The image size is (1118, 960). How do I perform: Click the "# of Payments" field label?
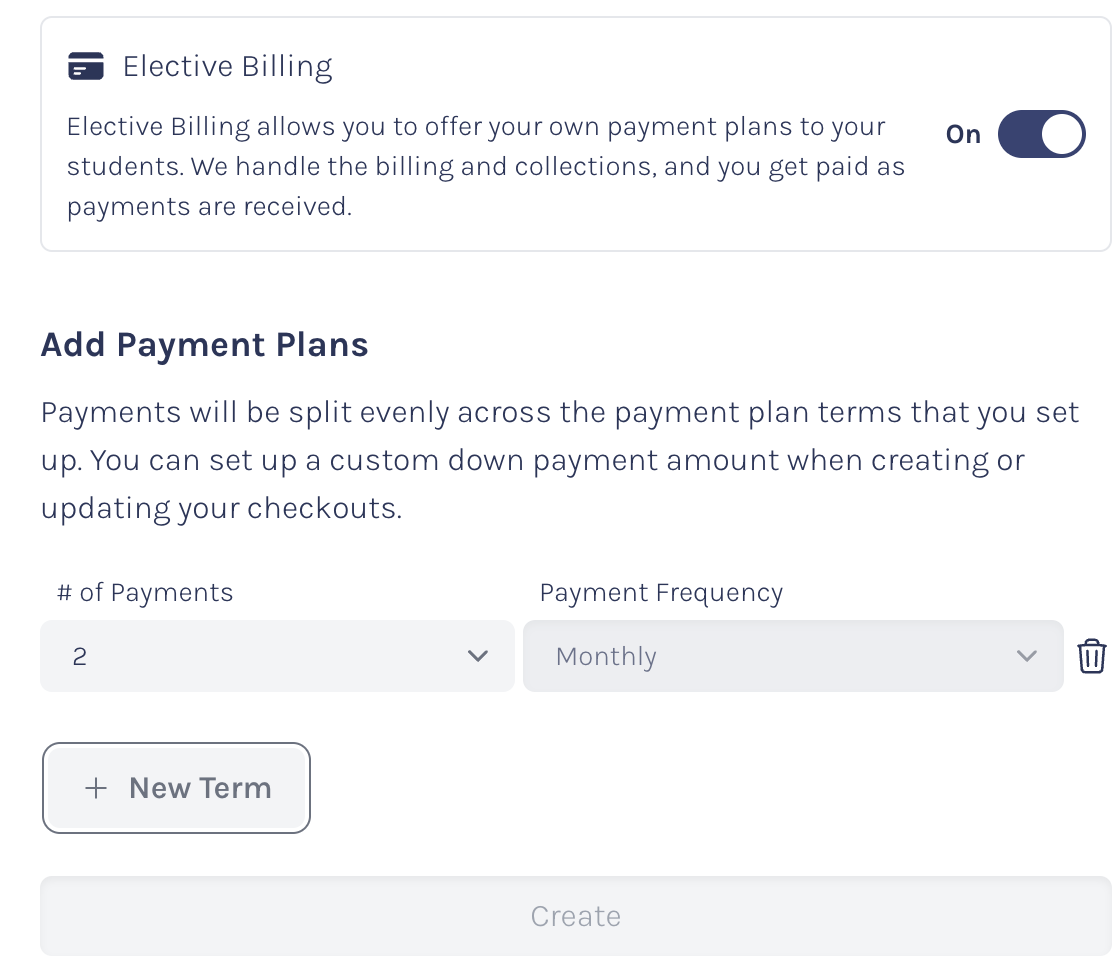coord(145,592)
